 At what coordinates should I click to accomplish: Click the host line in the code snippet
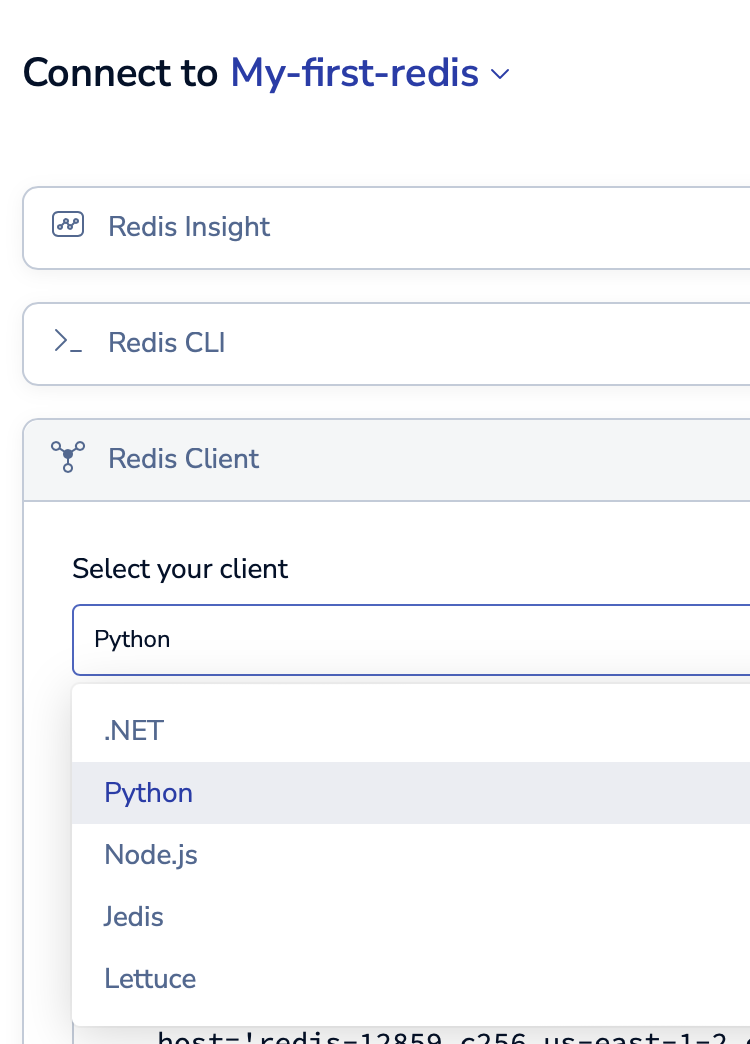[x=450, y=1036]
